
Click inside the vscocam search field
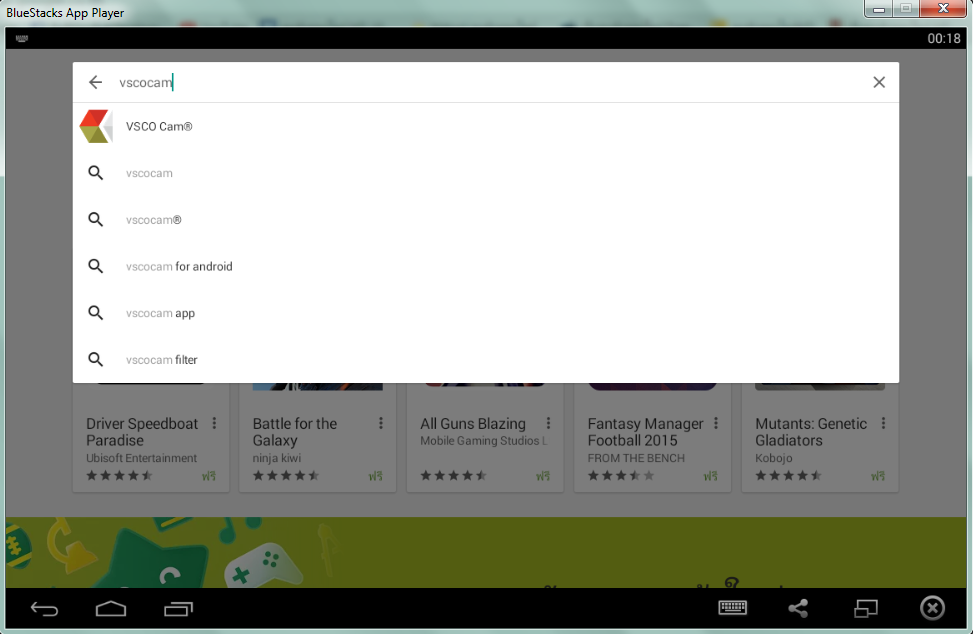pyautogui.click(x=484, y=83)
